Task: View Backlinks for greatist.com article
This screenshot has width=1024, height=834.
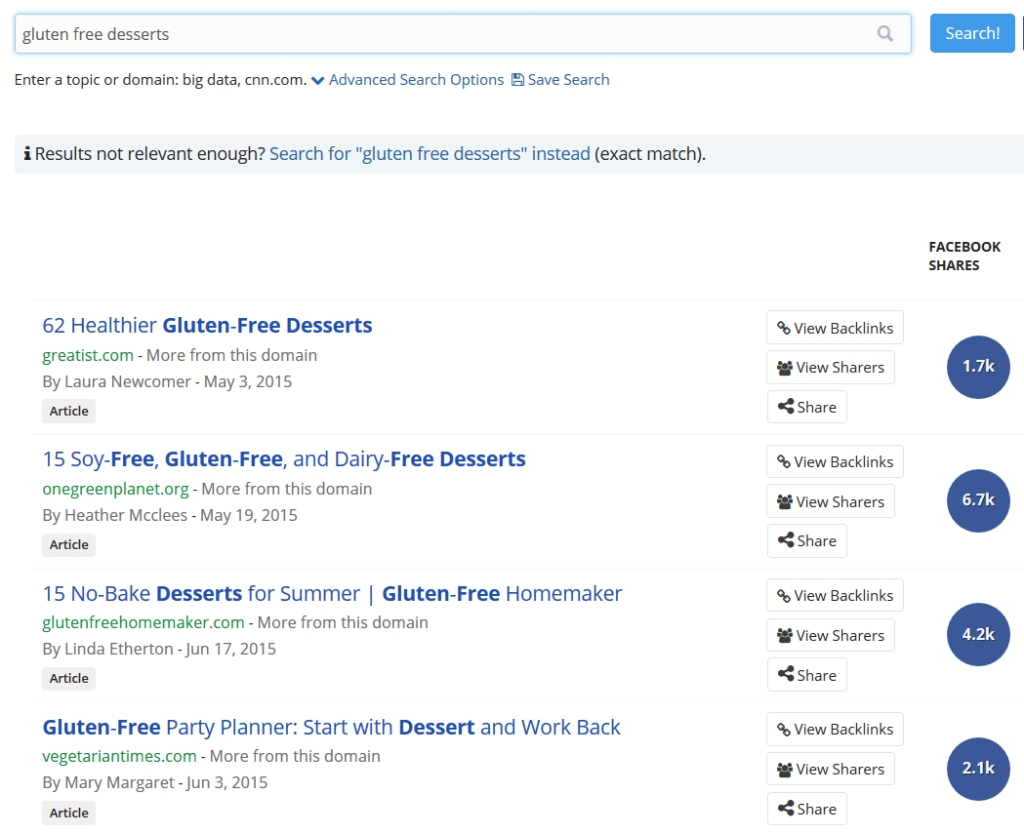Action: [x=835, y=328]
